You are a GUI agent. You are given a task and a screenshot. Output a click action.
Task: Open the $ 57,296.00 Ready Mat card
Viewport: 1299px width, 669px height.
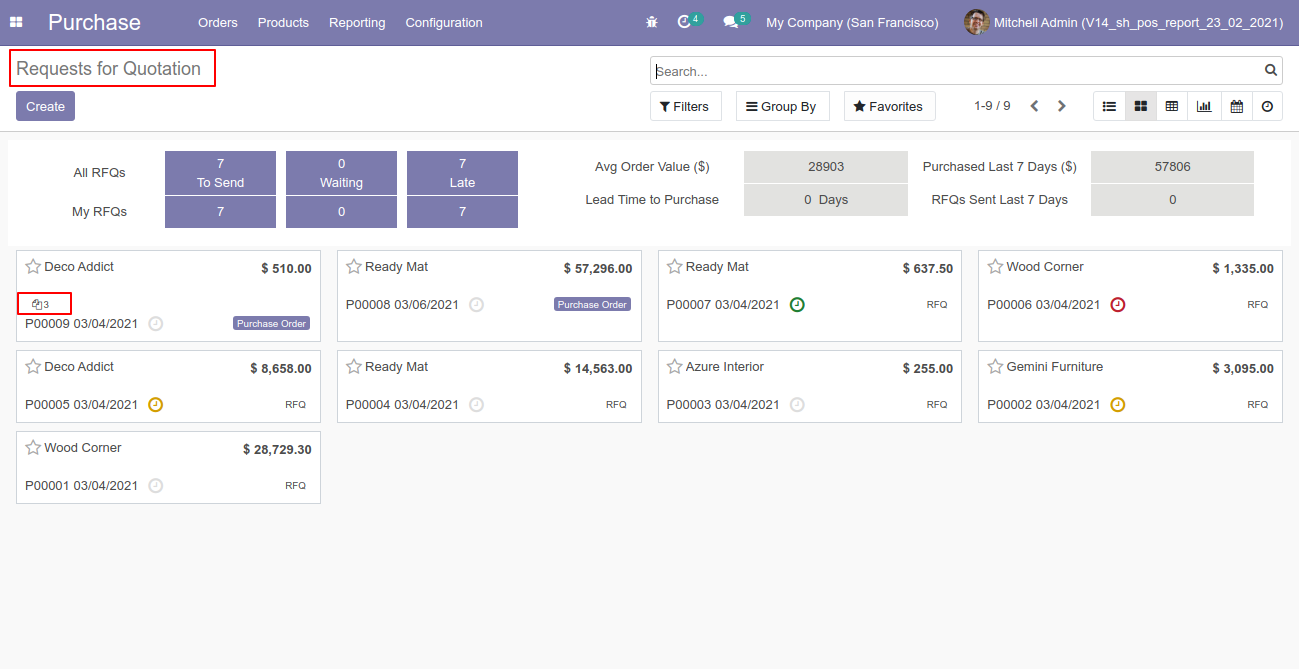(489, 295)
